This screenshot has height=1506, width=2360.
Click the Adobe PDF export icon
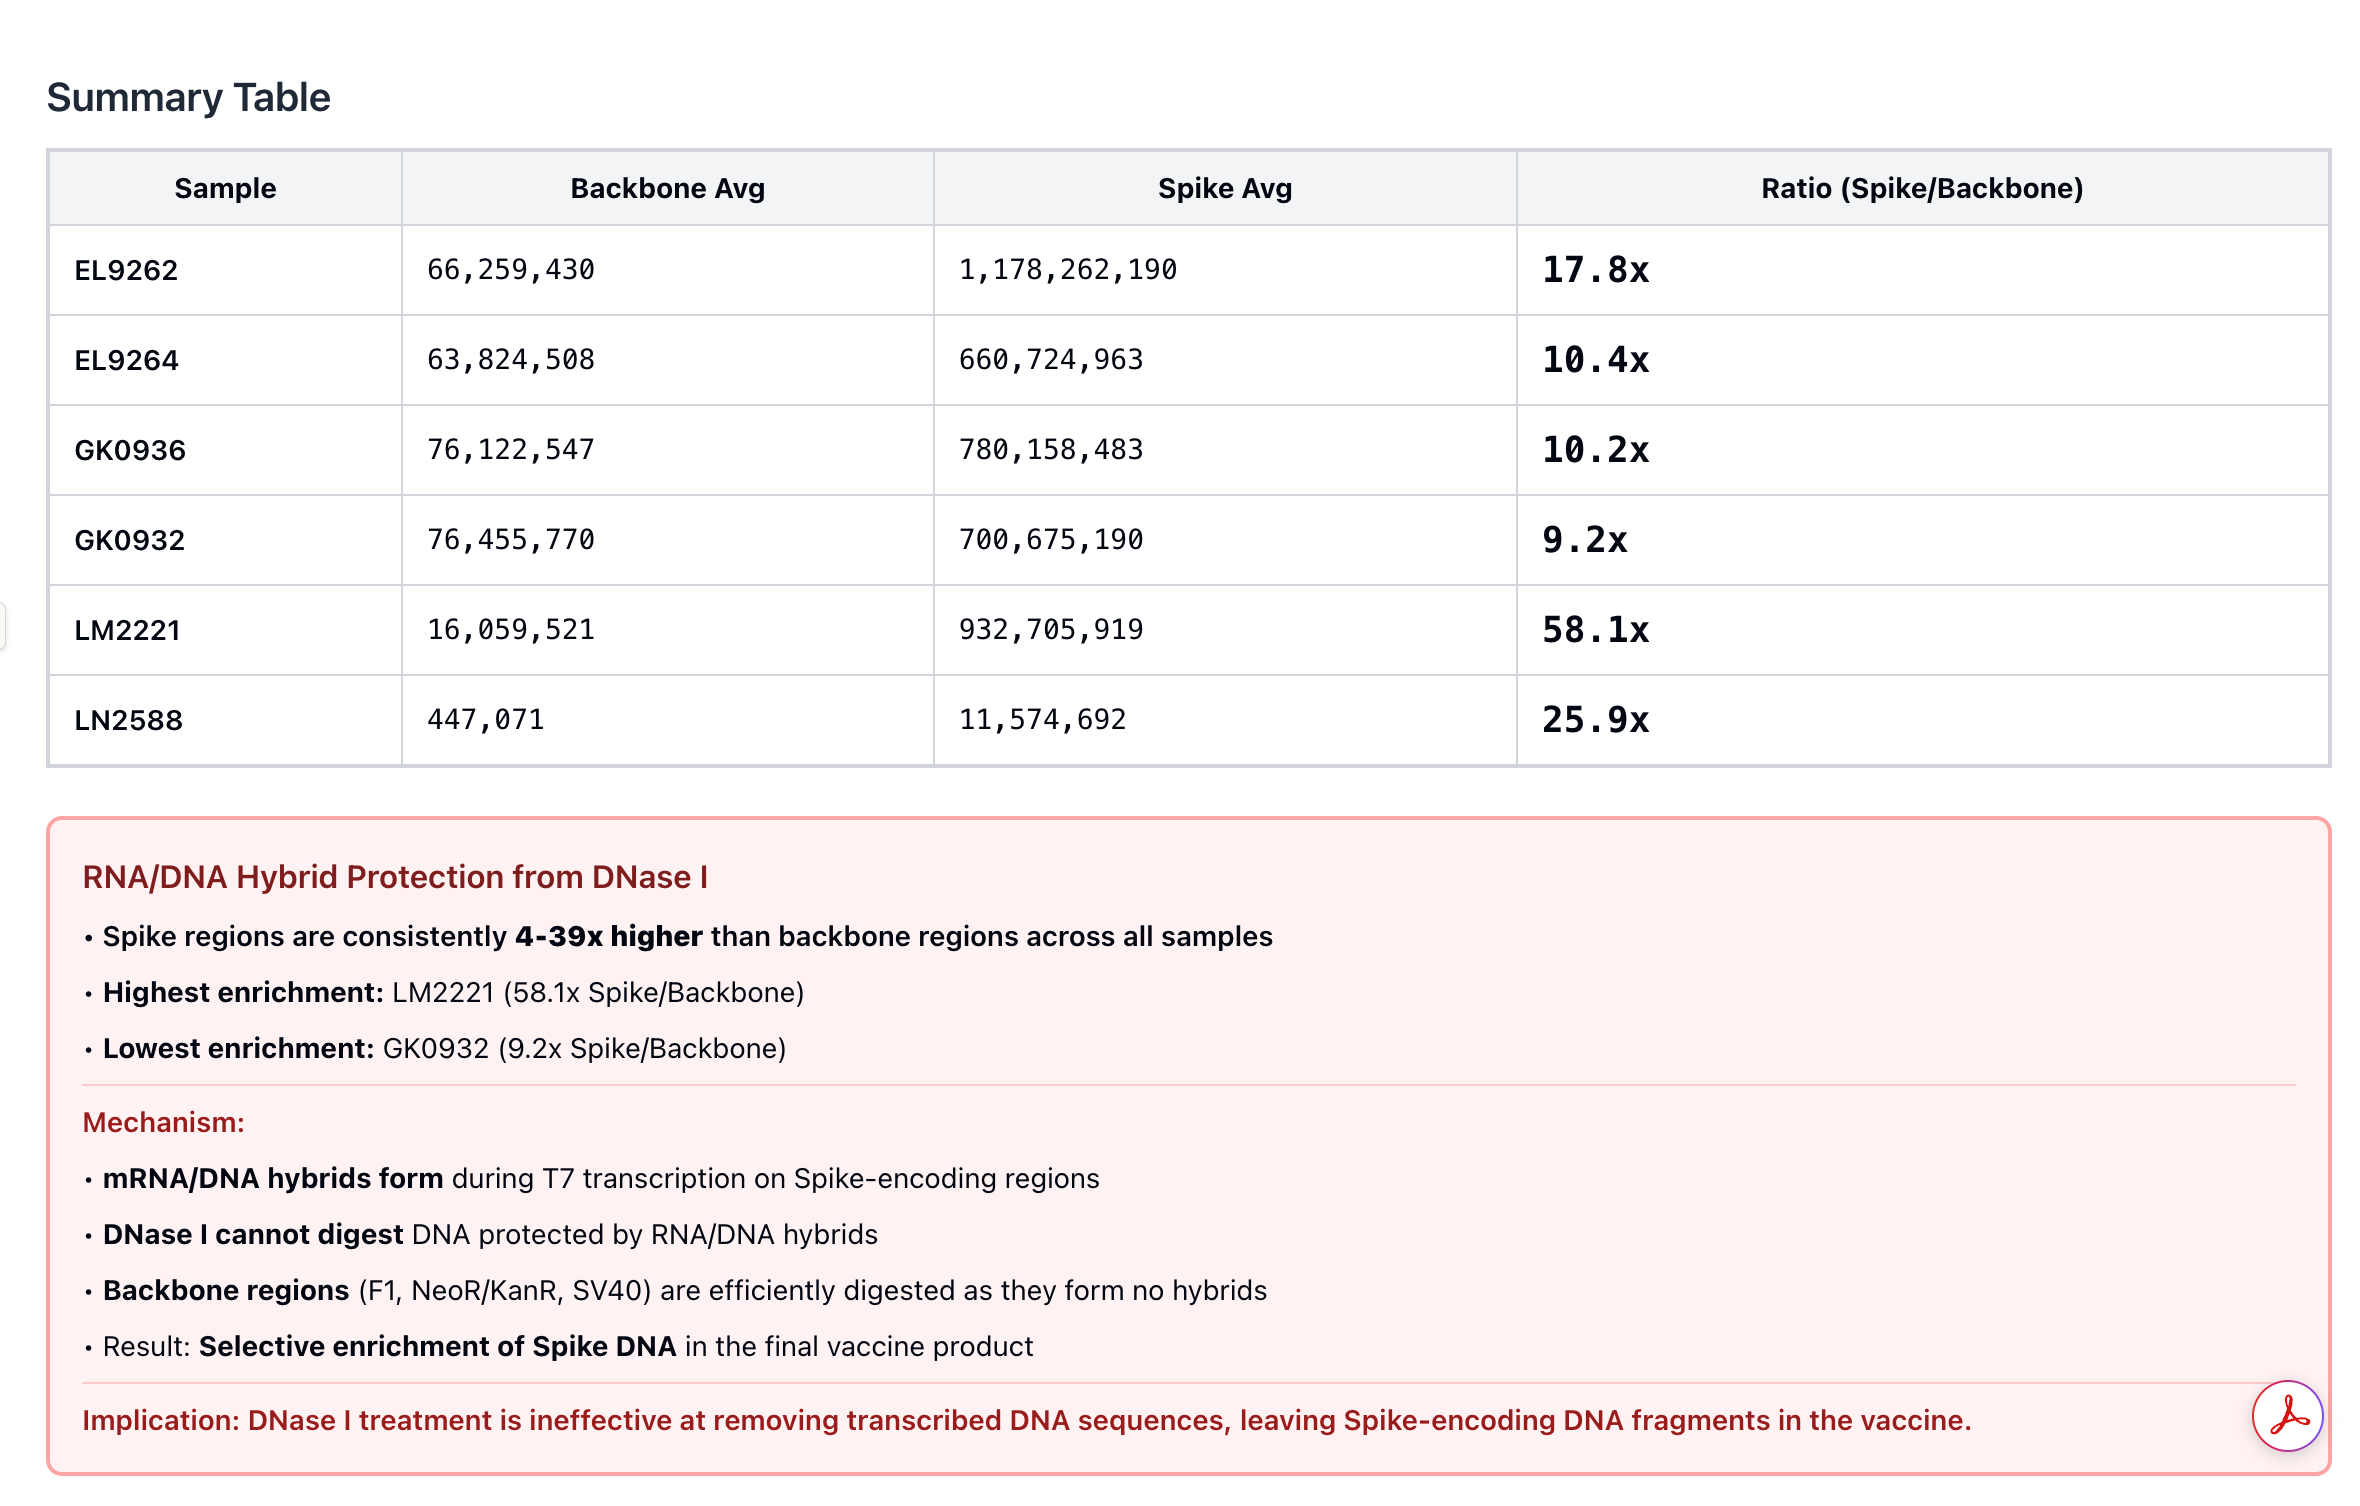tap(2287, 1415)
